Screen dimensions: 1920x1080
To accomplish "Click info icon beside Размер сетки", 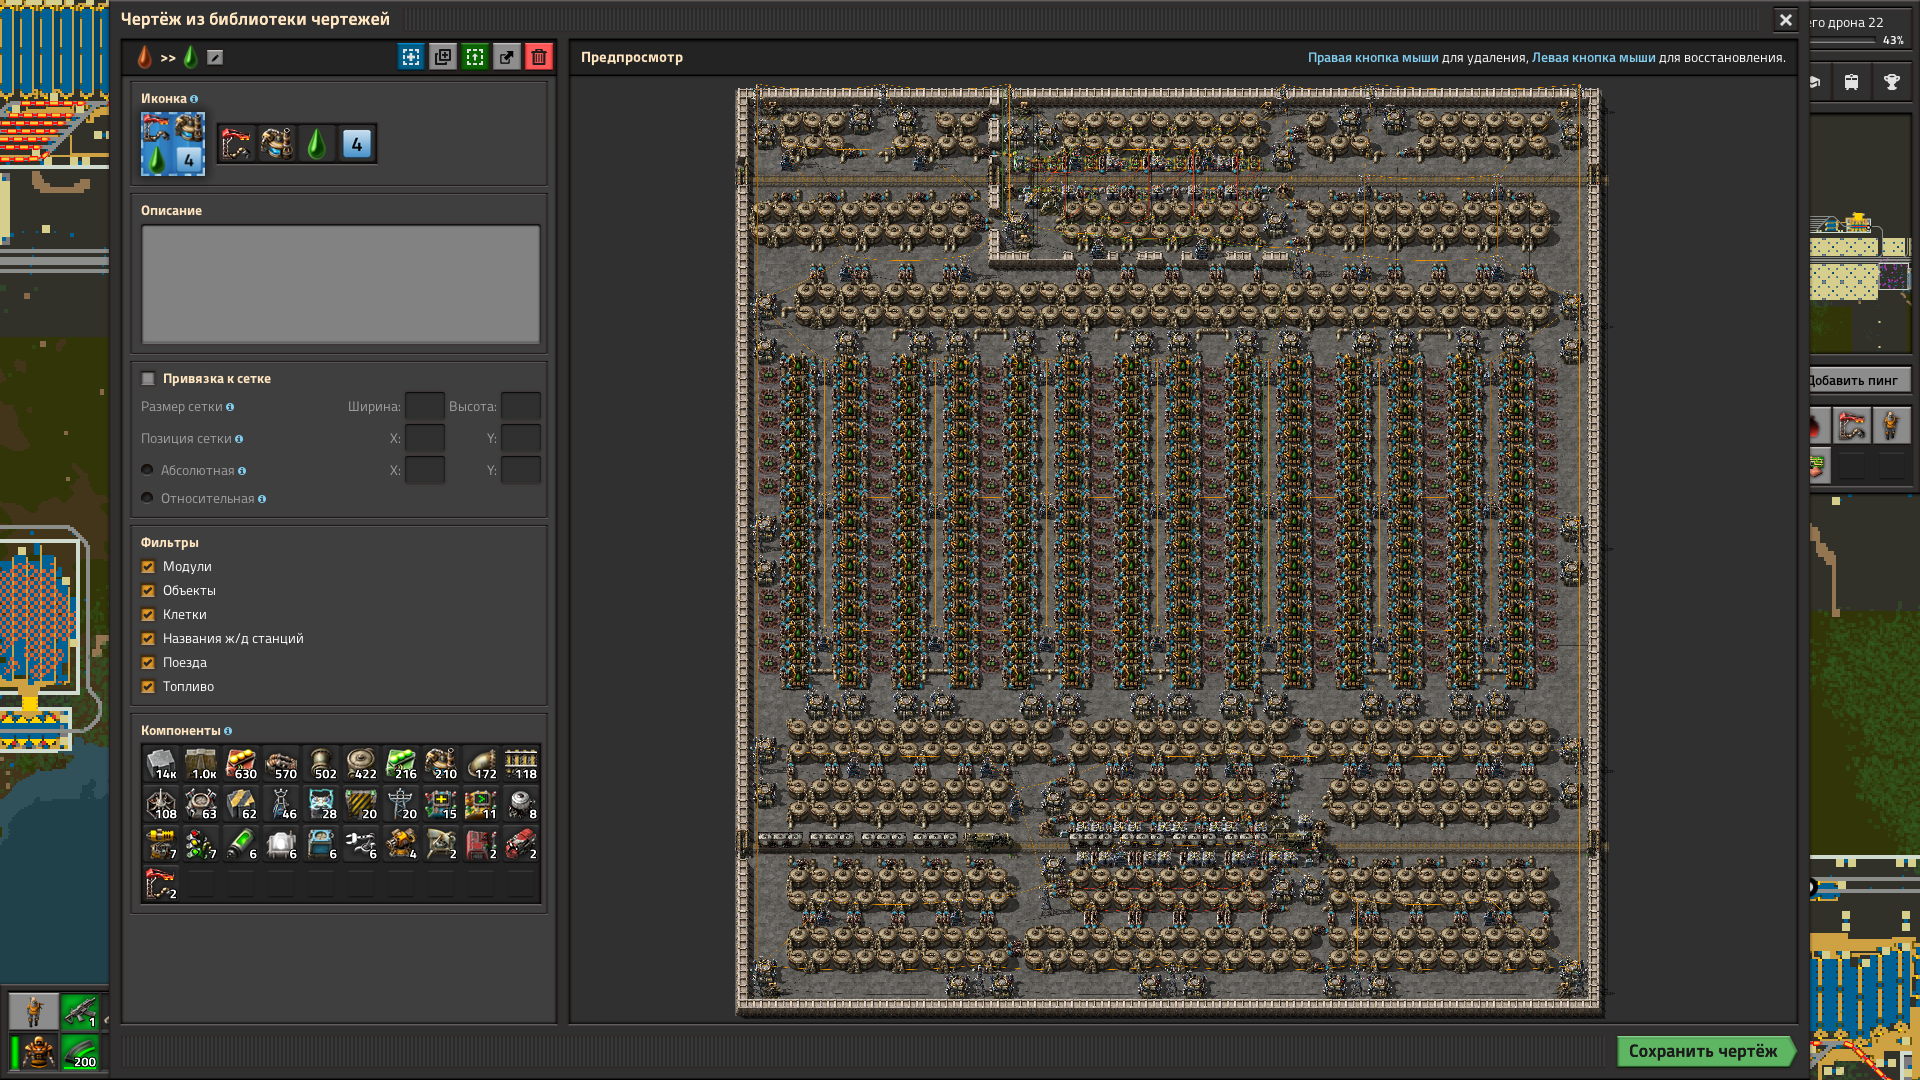I will pyautogui.click(x=230, y=407).
